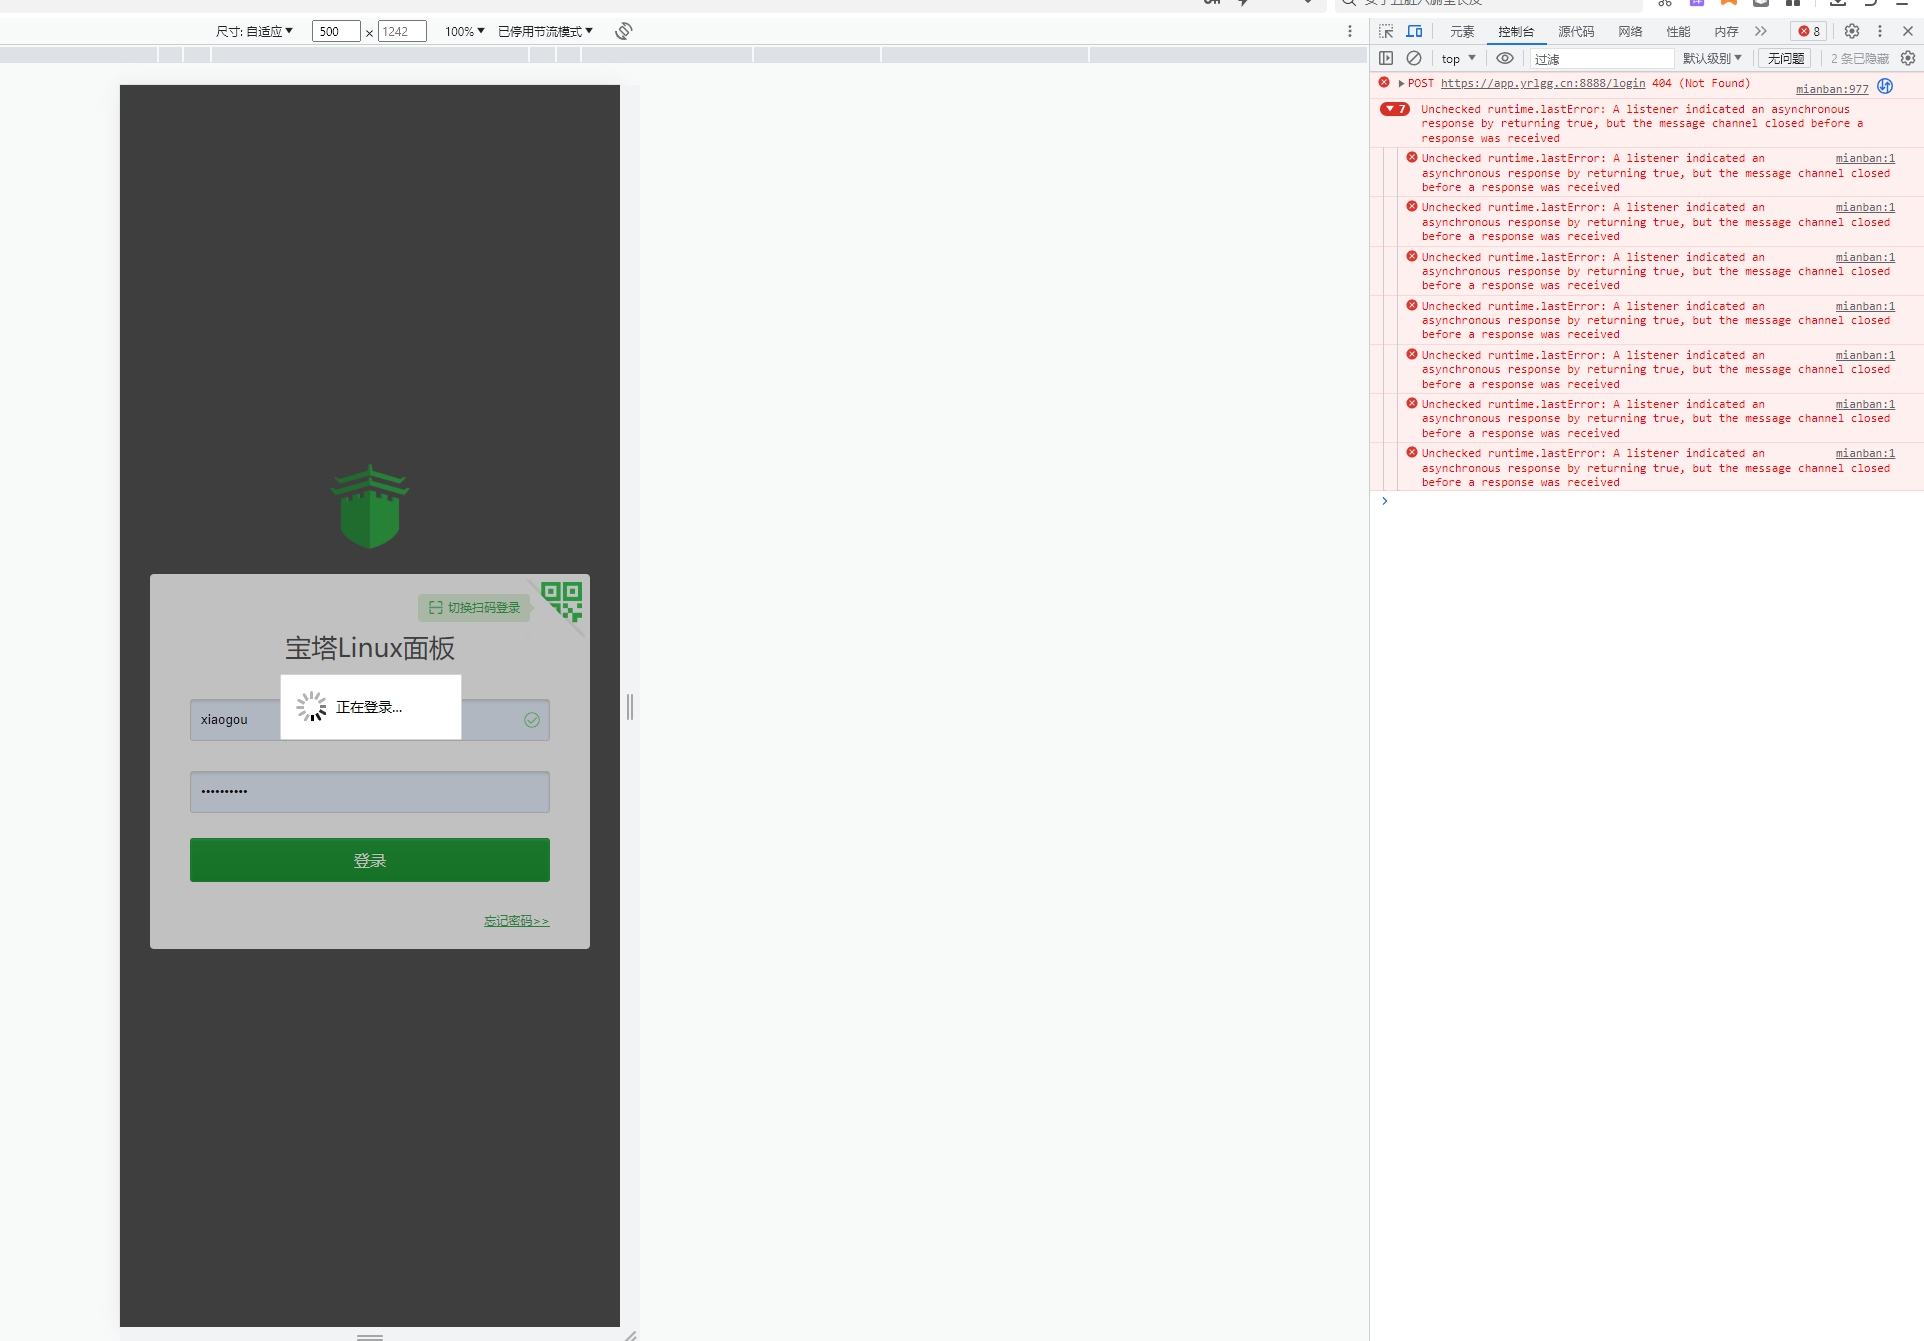Click the viewport right-edge resize handle
The image size is (1924, 1341).
630,706
